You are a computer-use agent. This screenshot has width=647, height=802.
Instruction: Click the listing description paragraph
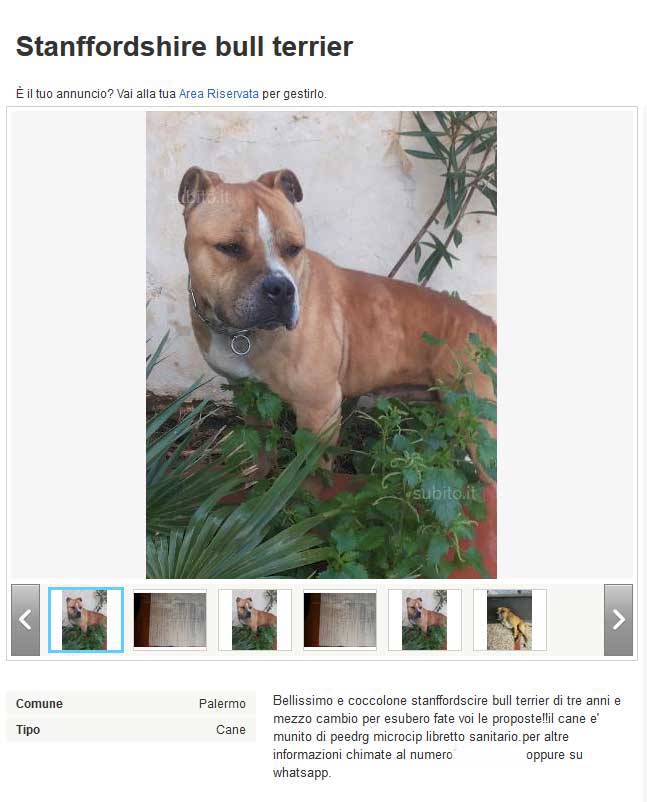coord(447,736)
